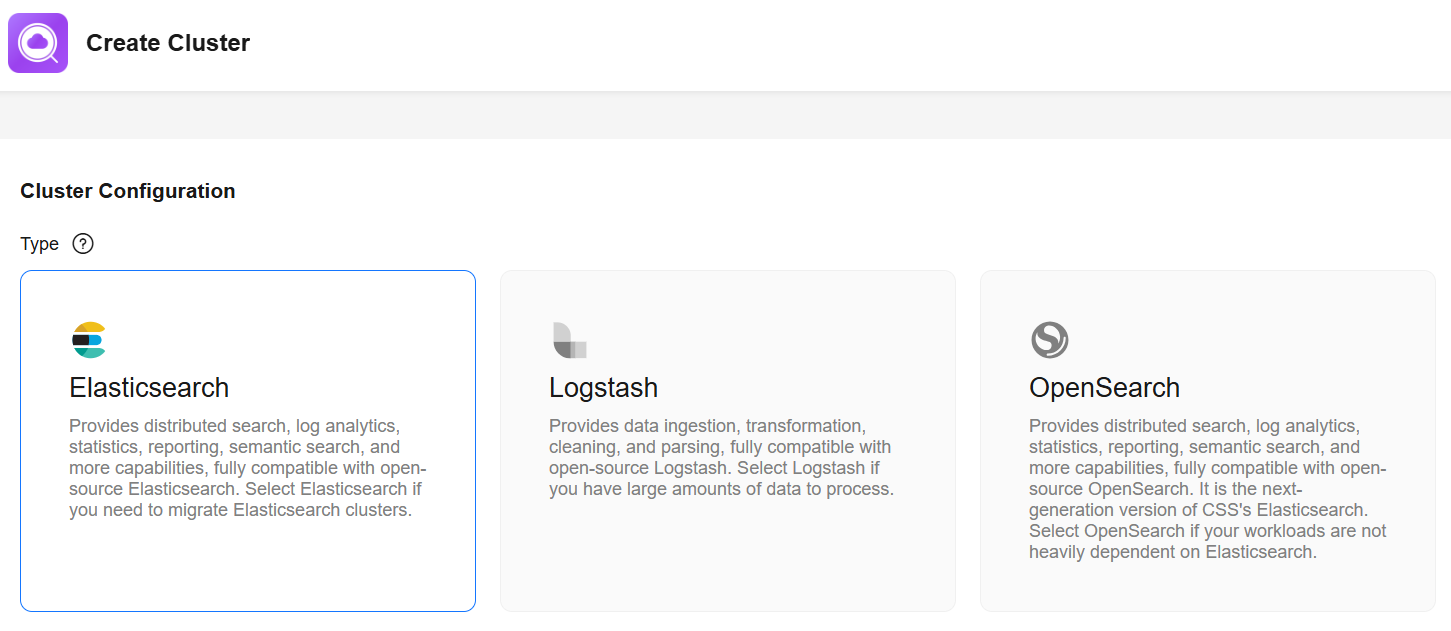Click the OpenSearch logo icon
1451x631 pixels.
(1049, 340)
